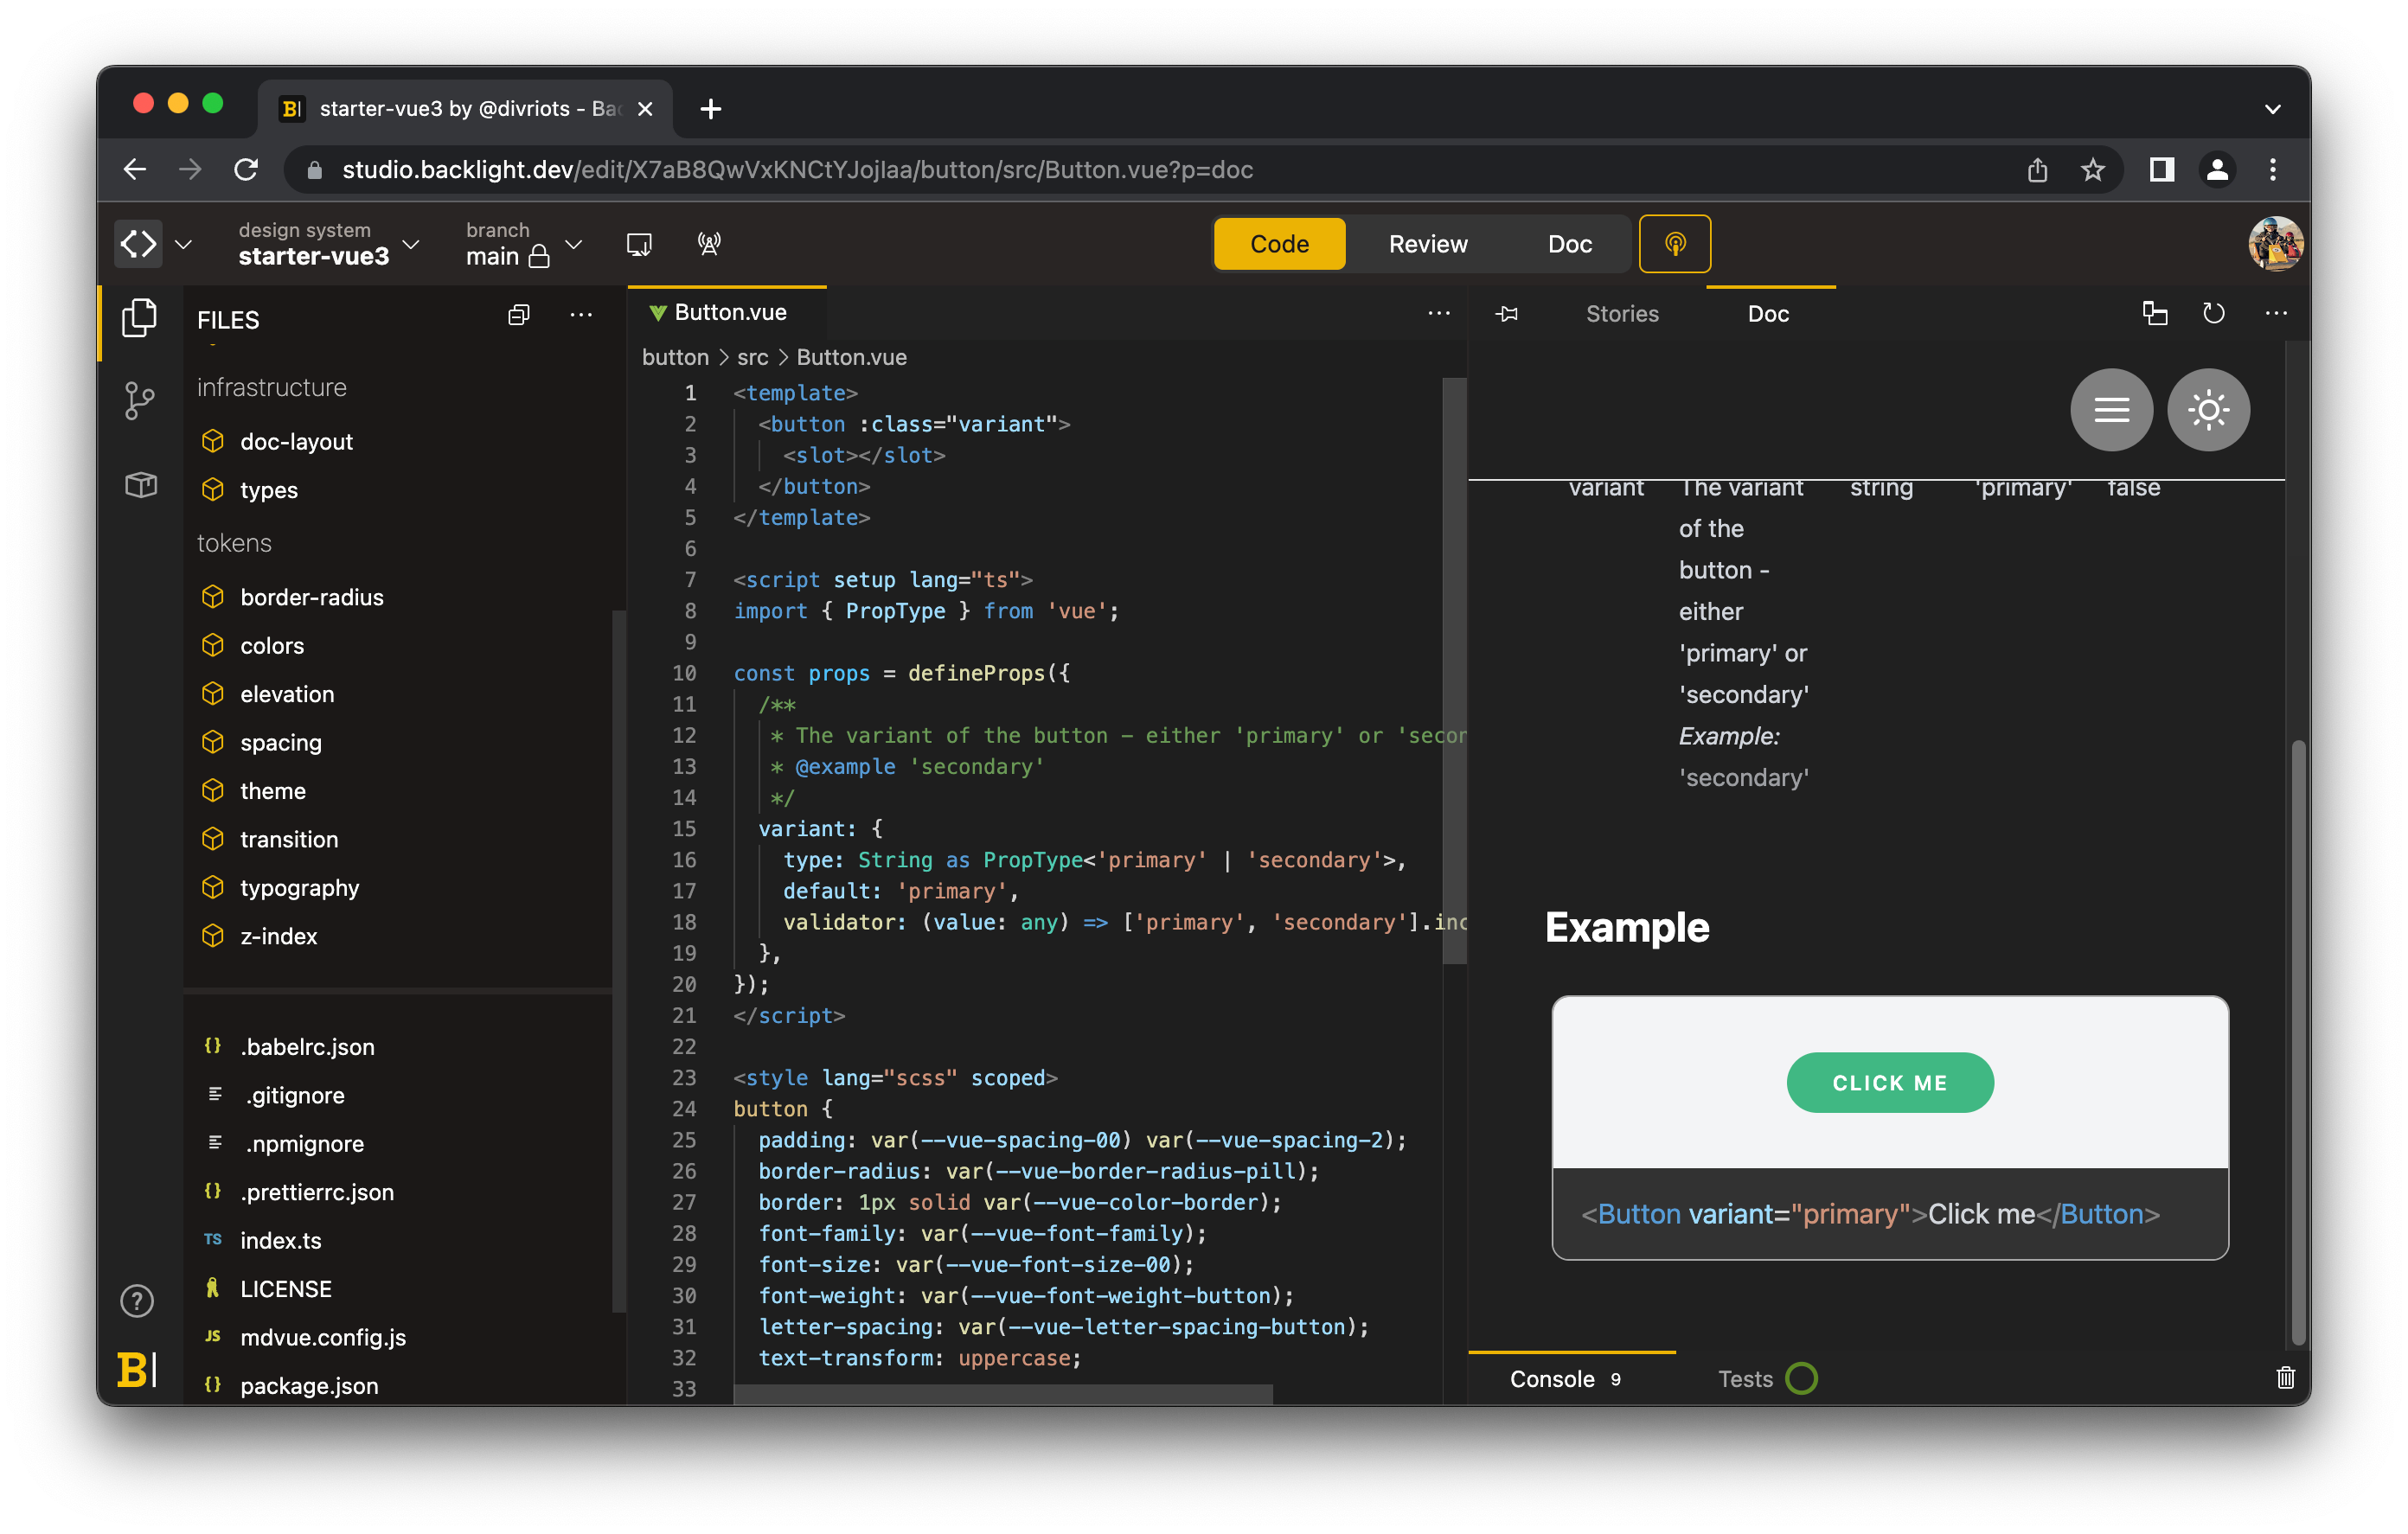Click the green CLICK ME button
This screenshot has height=1534, width=2408.
pyautogui.click(x=1889, y=1083)
